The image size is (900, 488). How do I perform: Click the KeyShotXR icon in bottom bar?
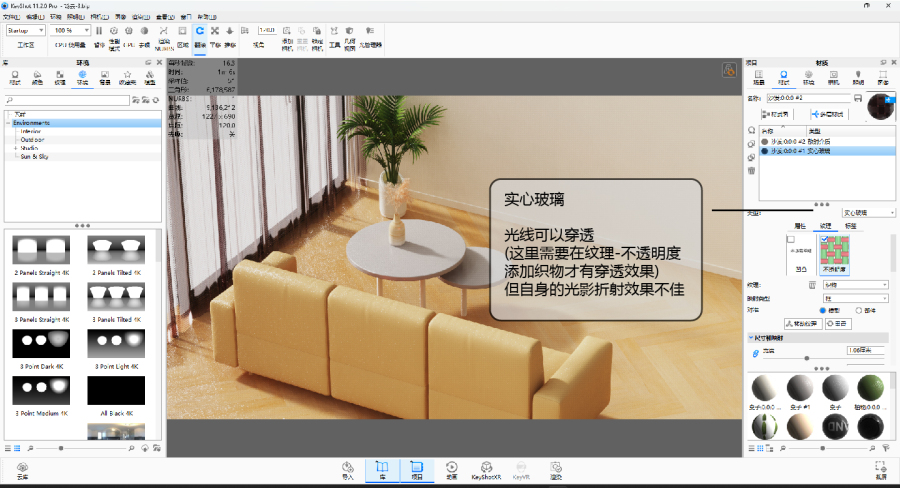click(x=487, y=469)
